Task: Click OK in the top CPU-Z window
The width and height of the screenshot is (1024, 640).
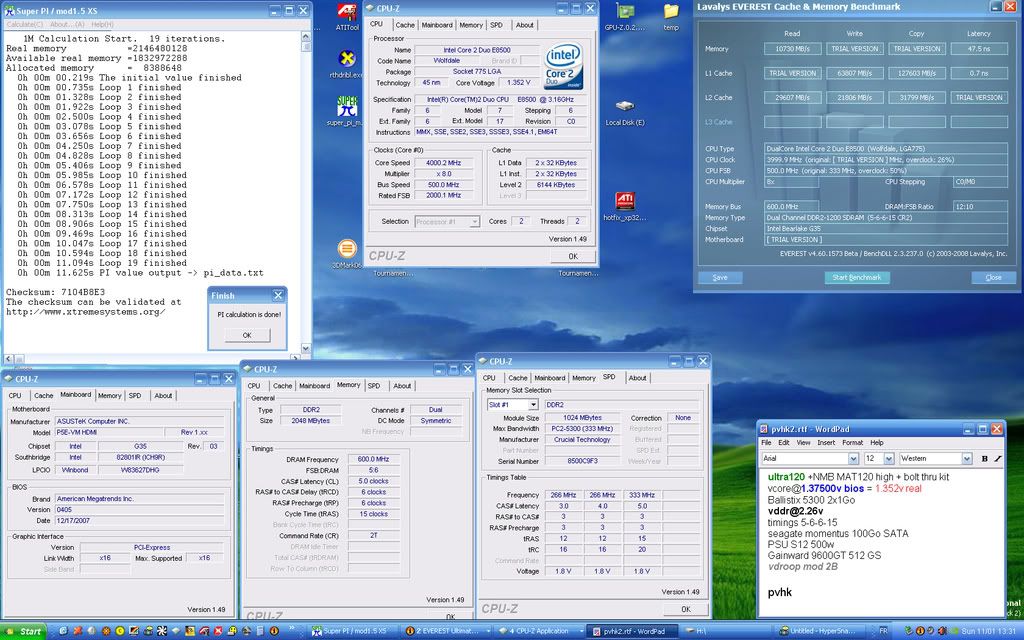Action: [573, 257]
